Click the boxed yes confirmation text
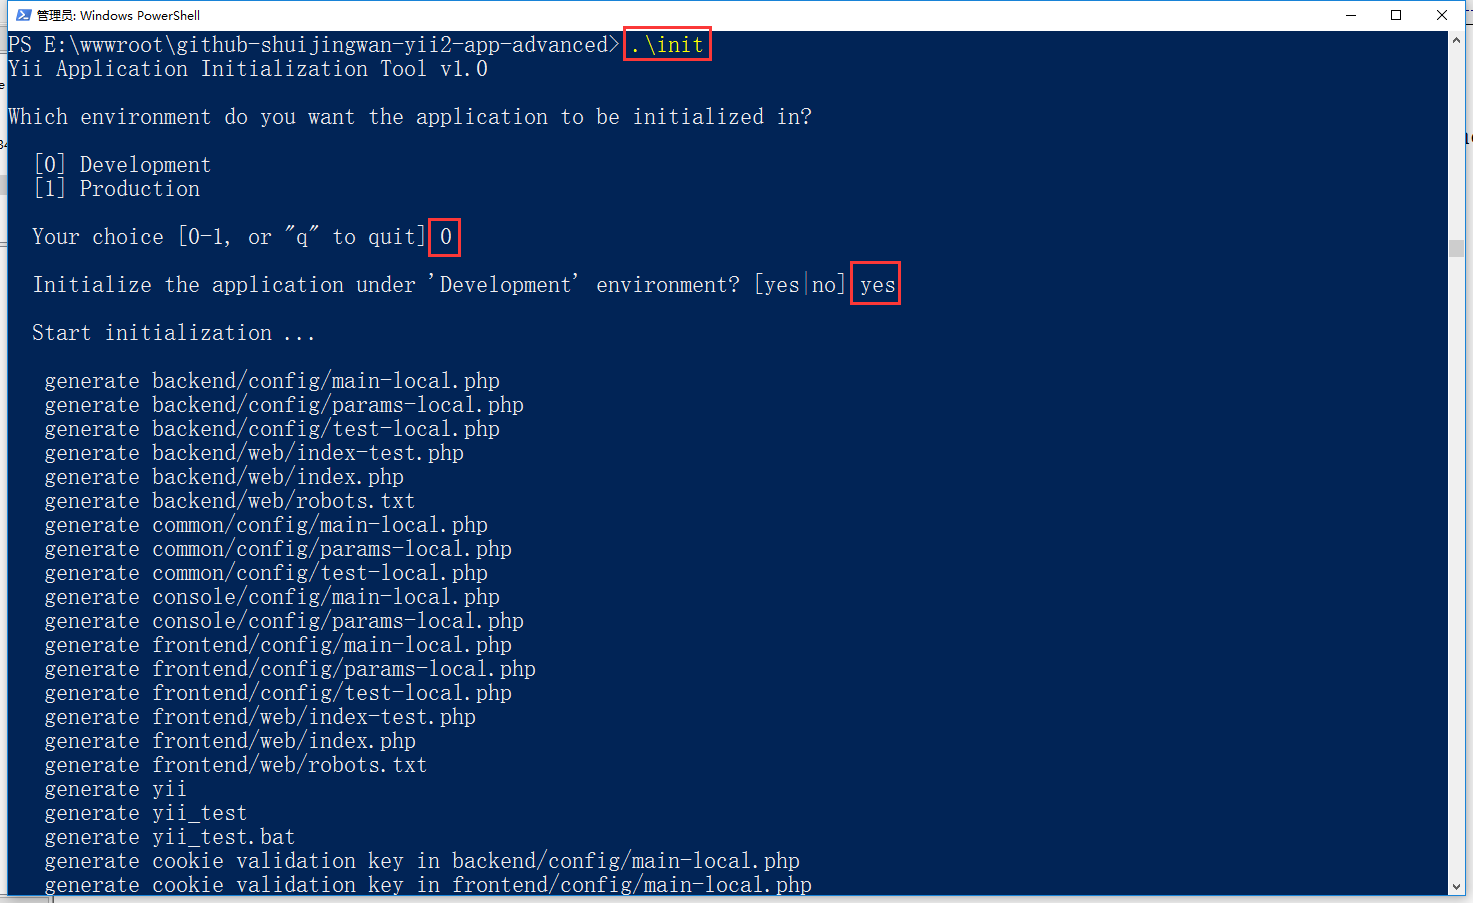This screenshot has width=1473, height=903. [876, 285]
